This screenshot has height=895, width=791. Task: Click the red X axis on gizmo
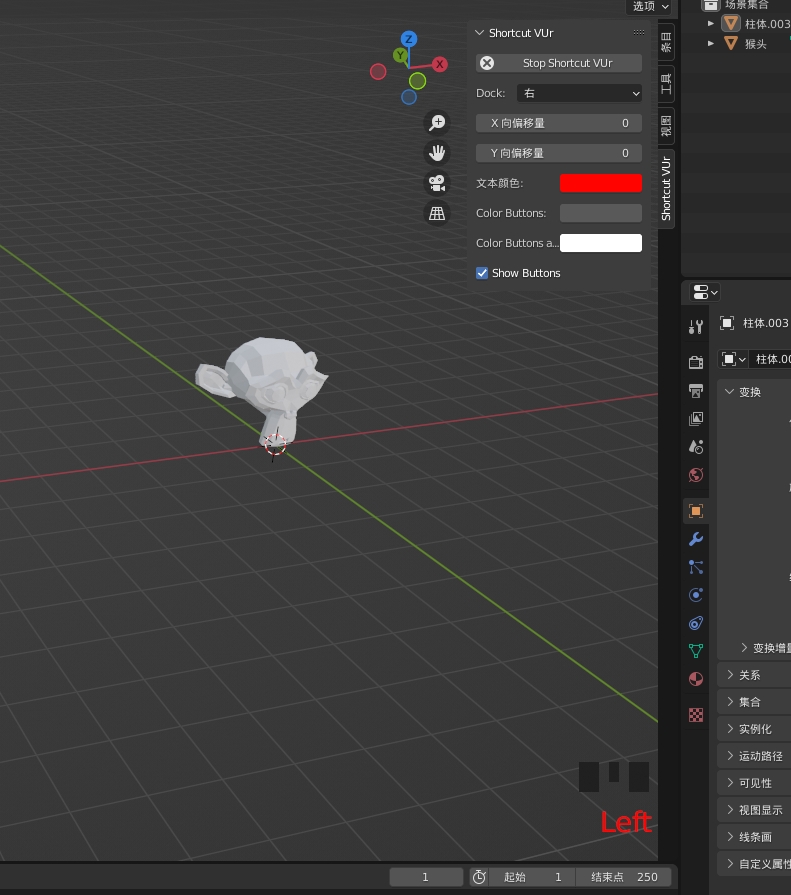[439, 64]
